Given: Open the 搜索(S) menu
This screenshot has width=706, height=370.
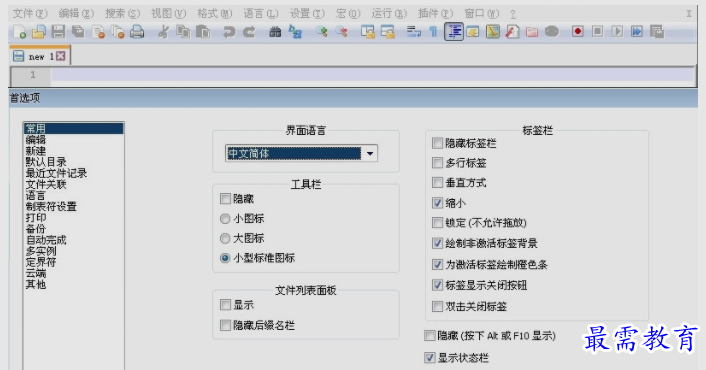Looking at the screenshot, I should point(122,14).
